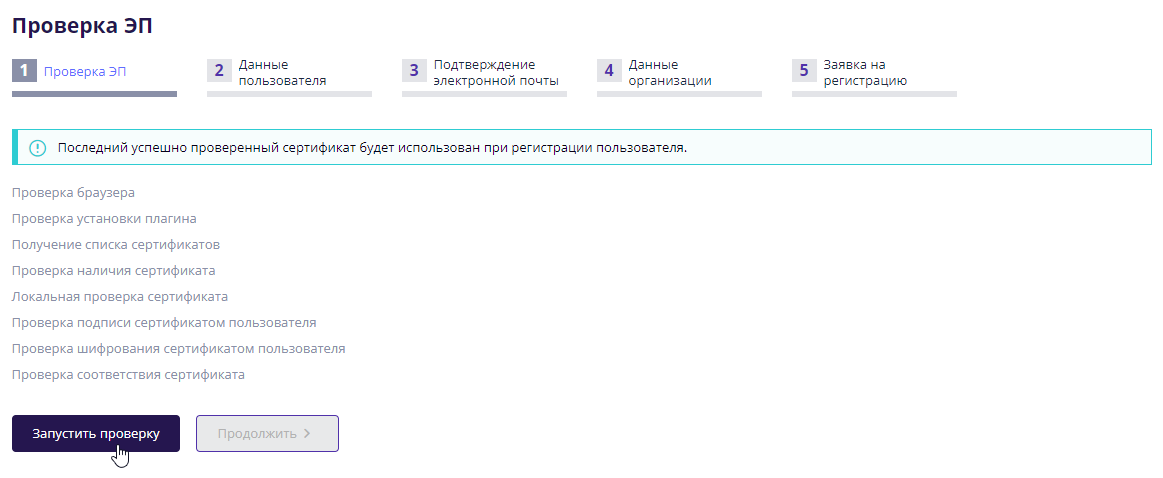Screen dimensions: 1163x478
Task: Click the chevron arrow inside the Продолжить button
Action: (307, 434)
